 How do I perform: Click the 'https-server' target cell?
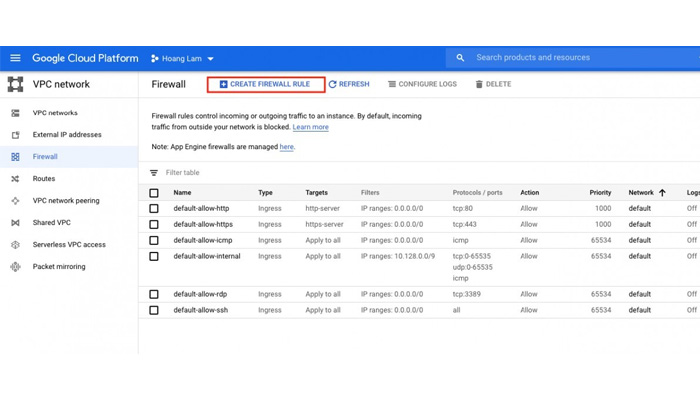coord(324,225)
